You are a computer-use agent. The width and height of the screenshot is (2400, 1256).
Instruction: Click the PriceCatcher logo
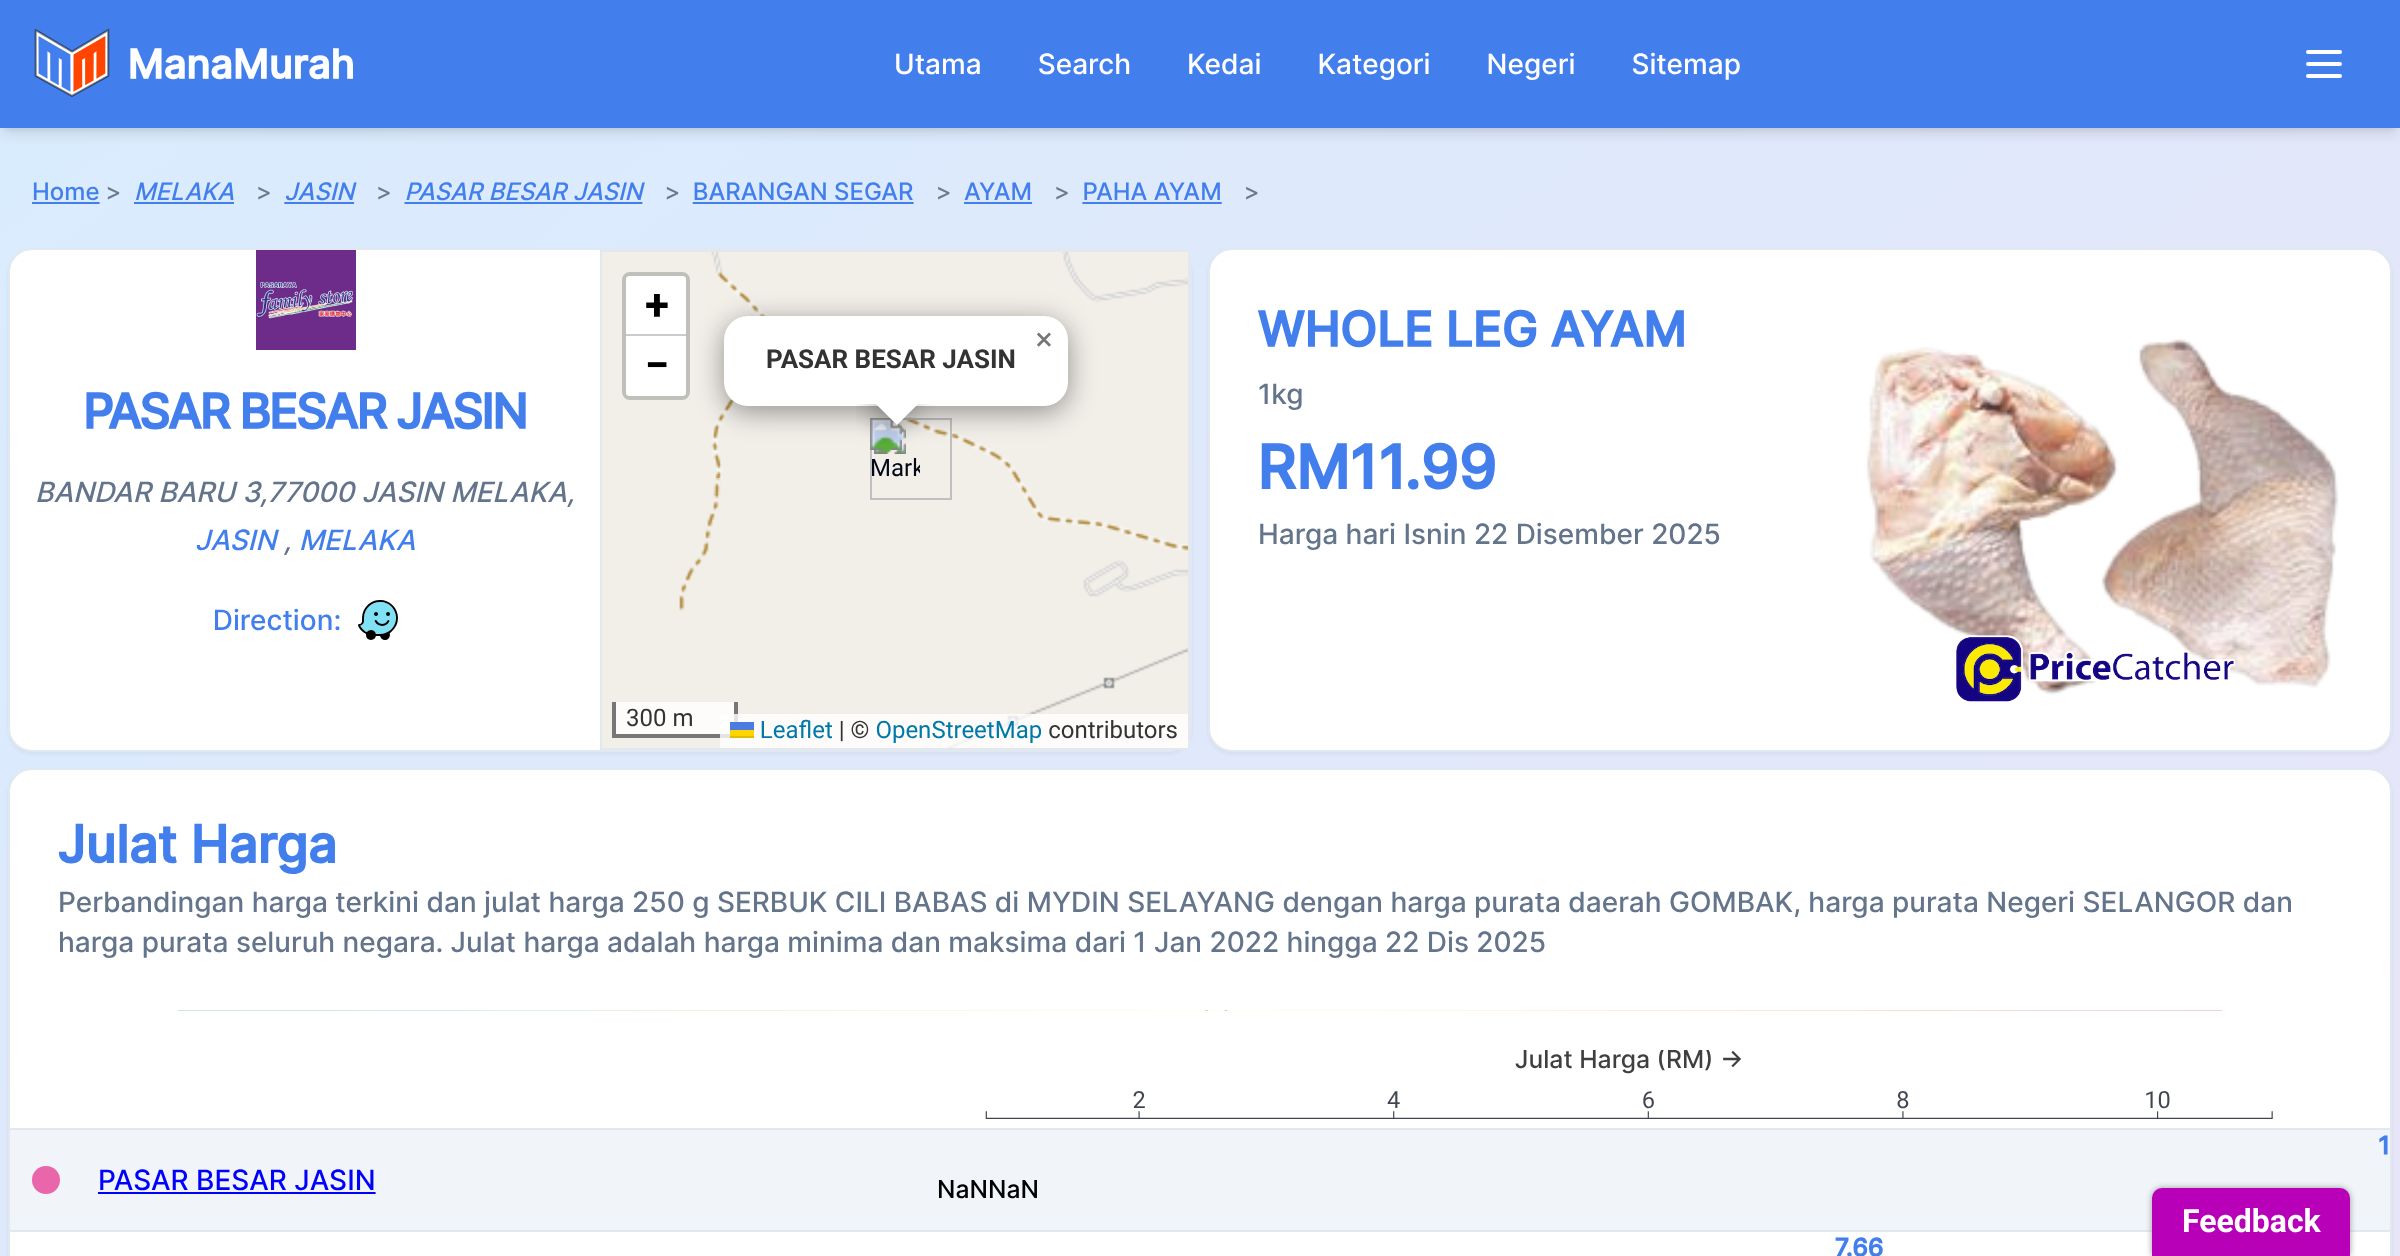[2094, 668]
